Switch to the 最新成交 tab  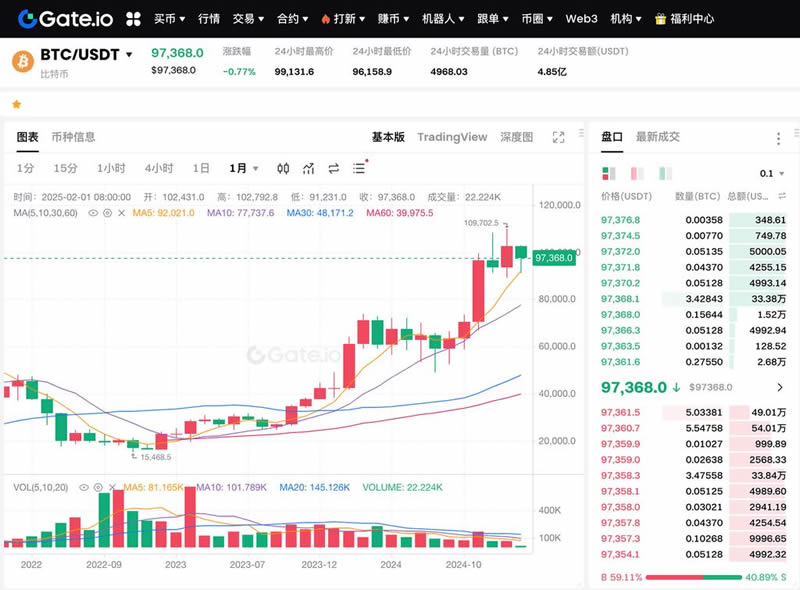click(658, 137)
